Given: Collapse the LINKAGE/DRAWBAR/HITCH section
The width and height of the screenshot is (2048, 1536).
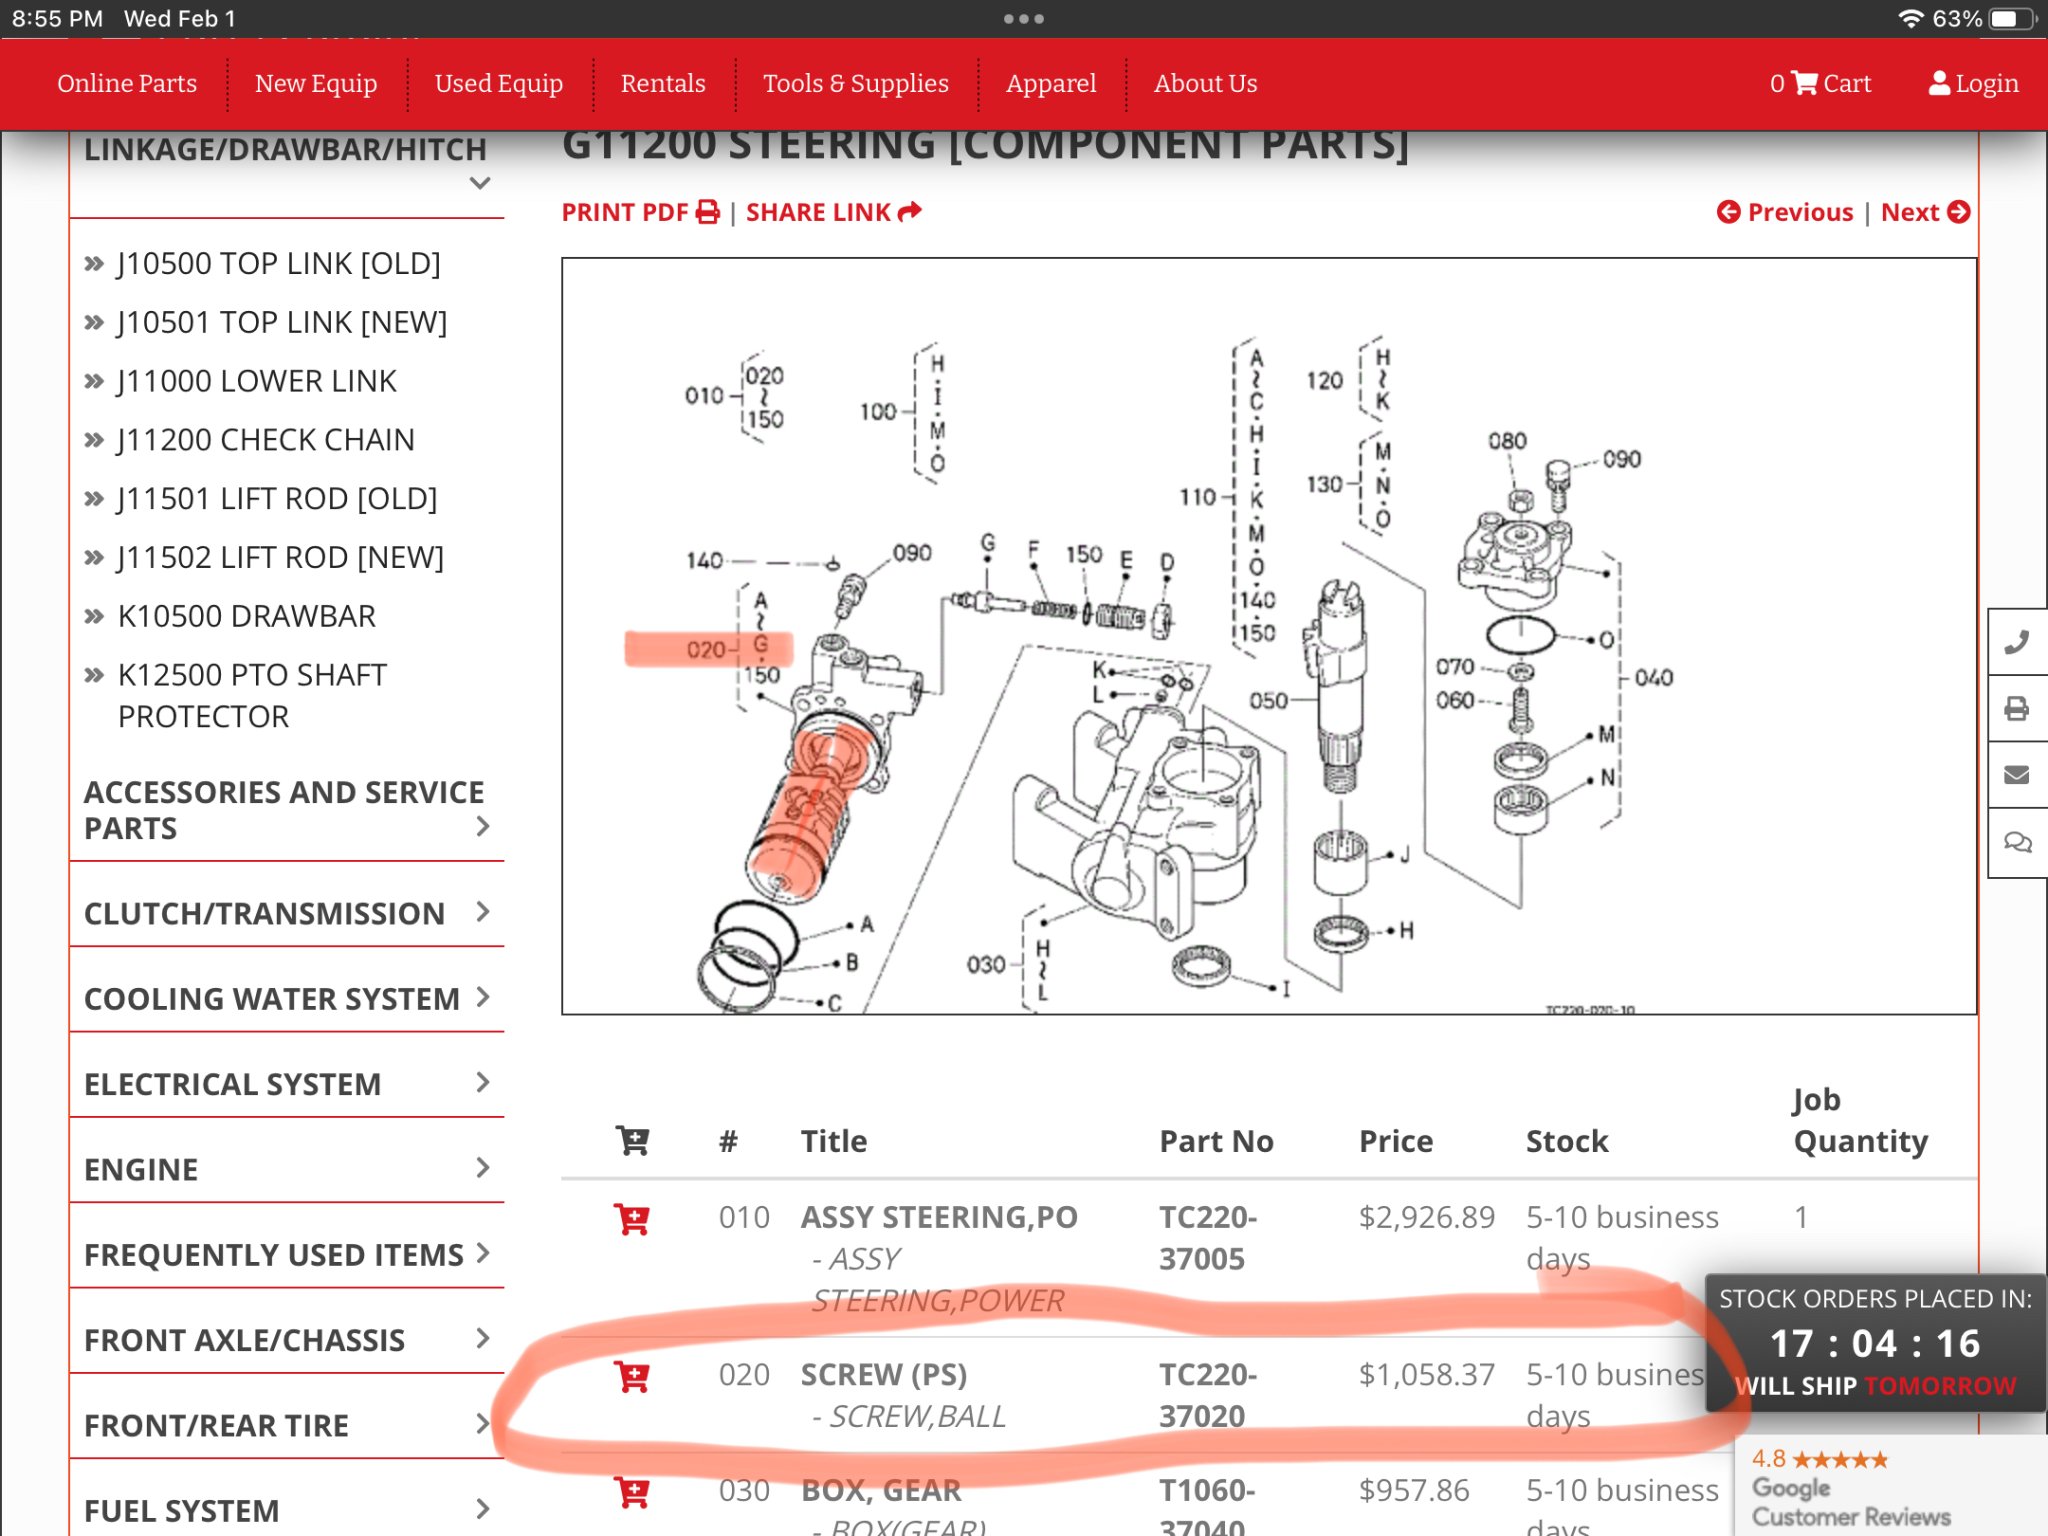Looking at the screenshot, I should (x=480, y=183).
